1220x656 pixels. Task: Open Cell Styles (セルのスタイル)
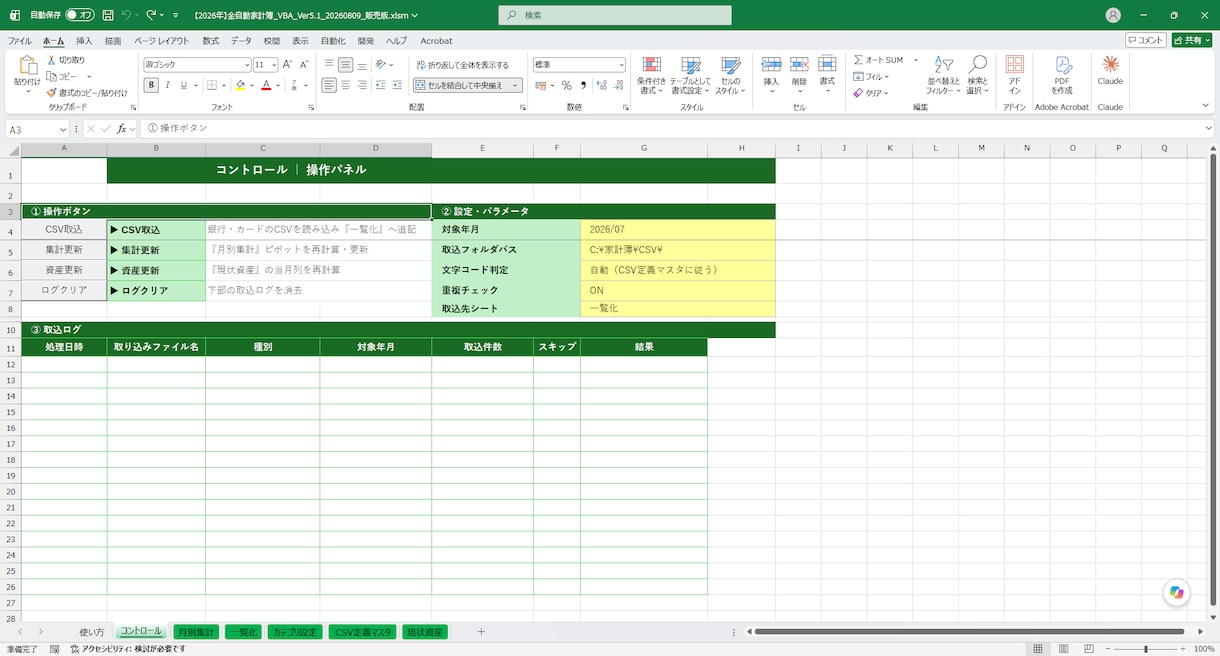click(x=730, y=74)
